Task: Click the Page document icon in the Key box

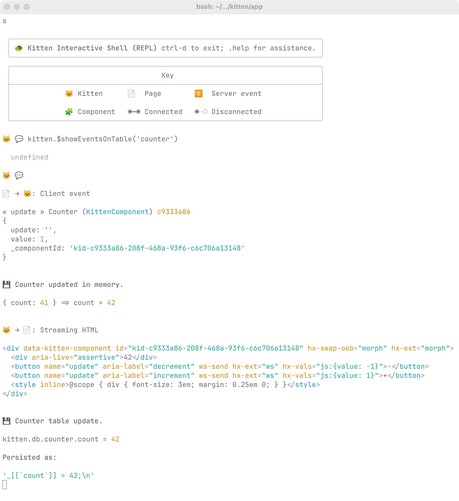Action: [131, 94]
